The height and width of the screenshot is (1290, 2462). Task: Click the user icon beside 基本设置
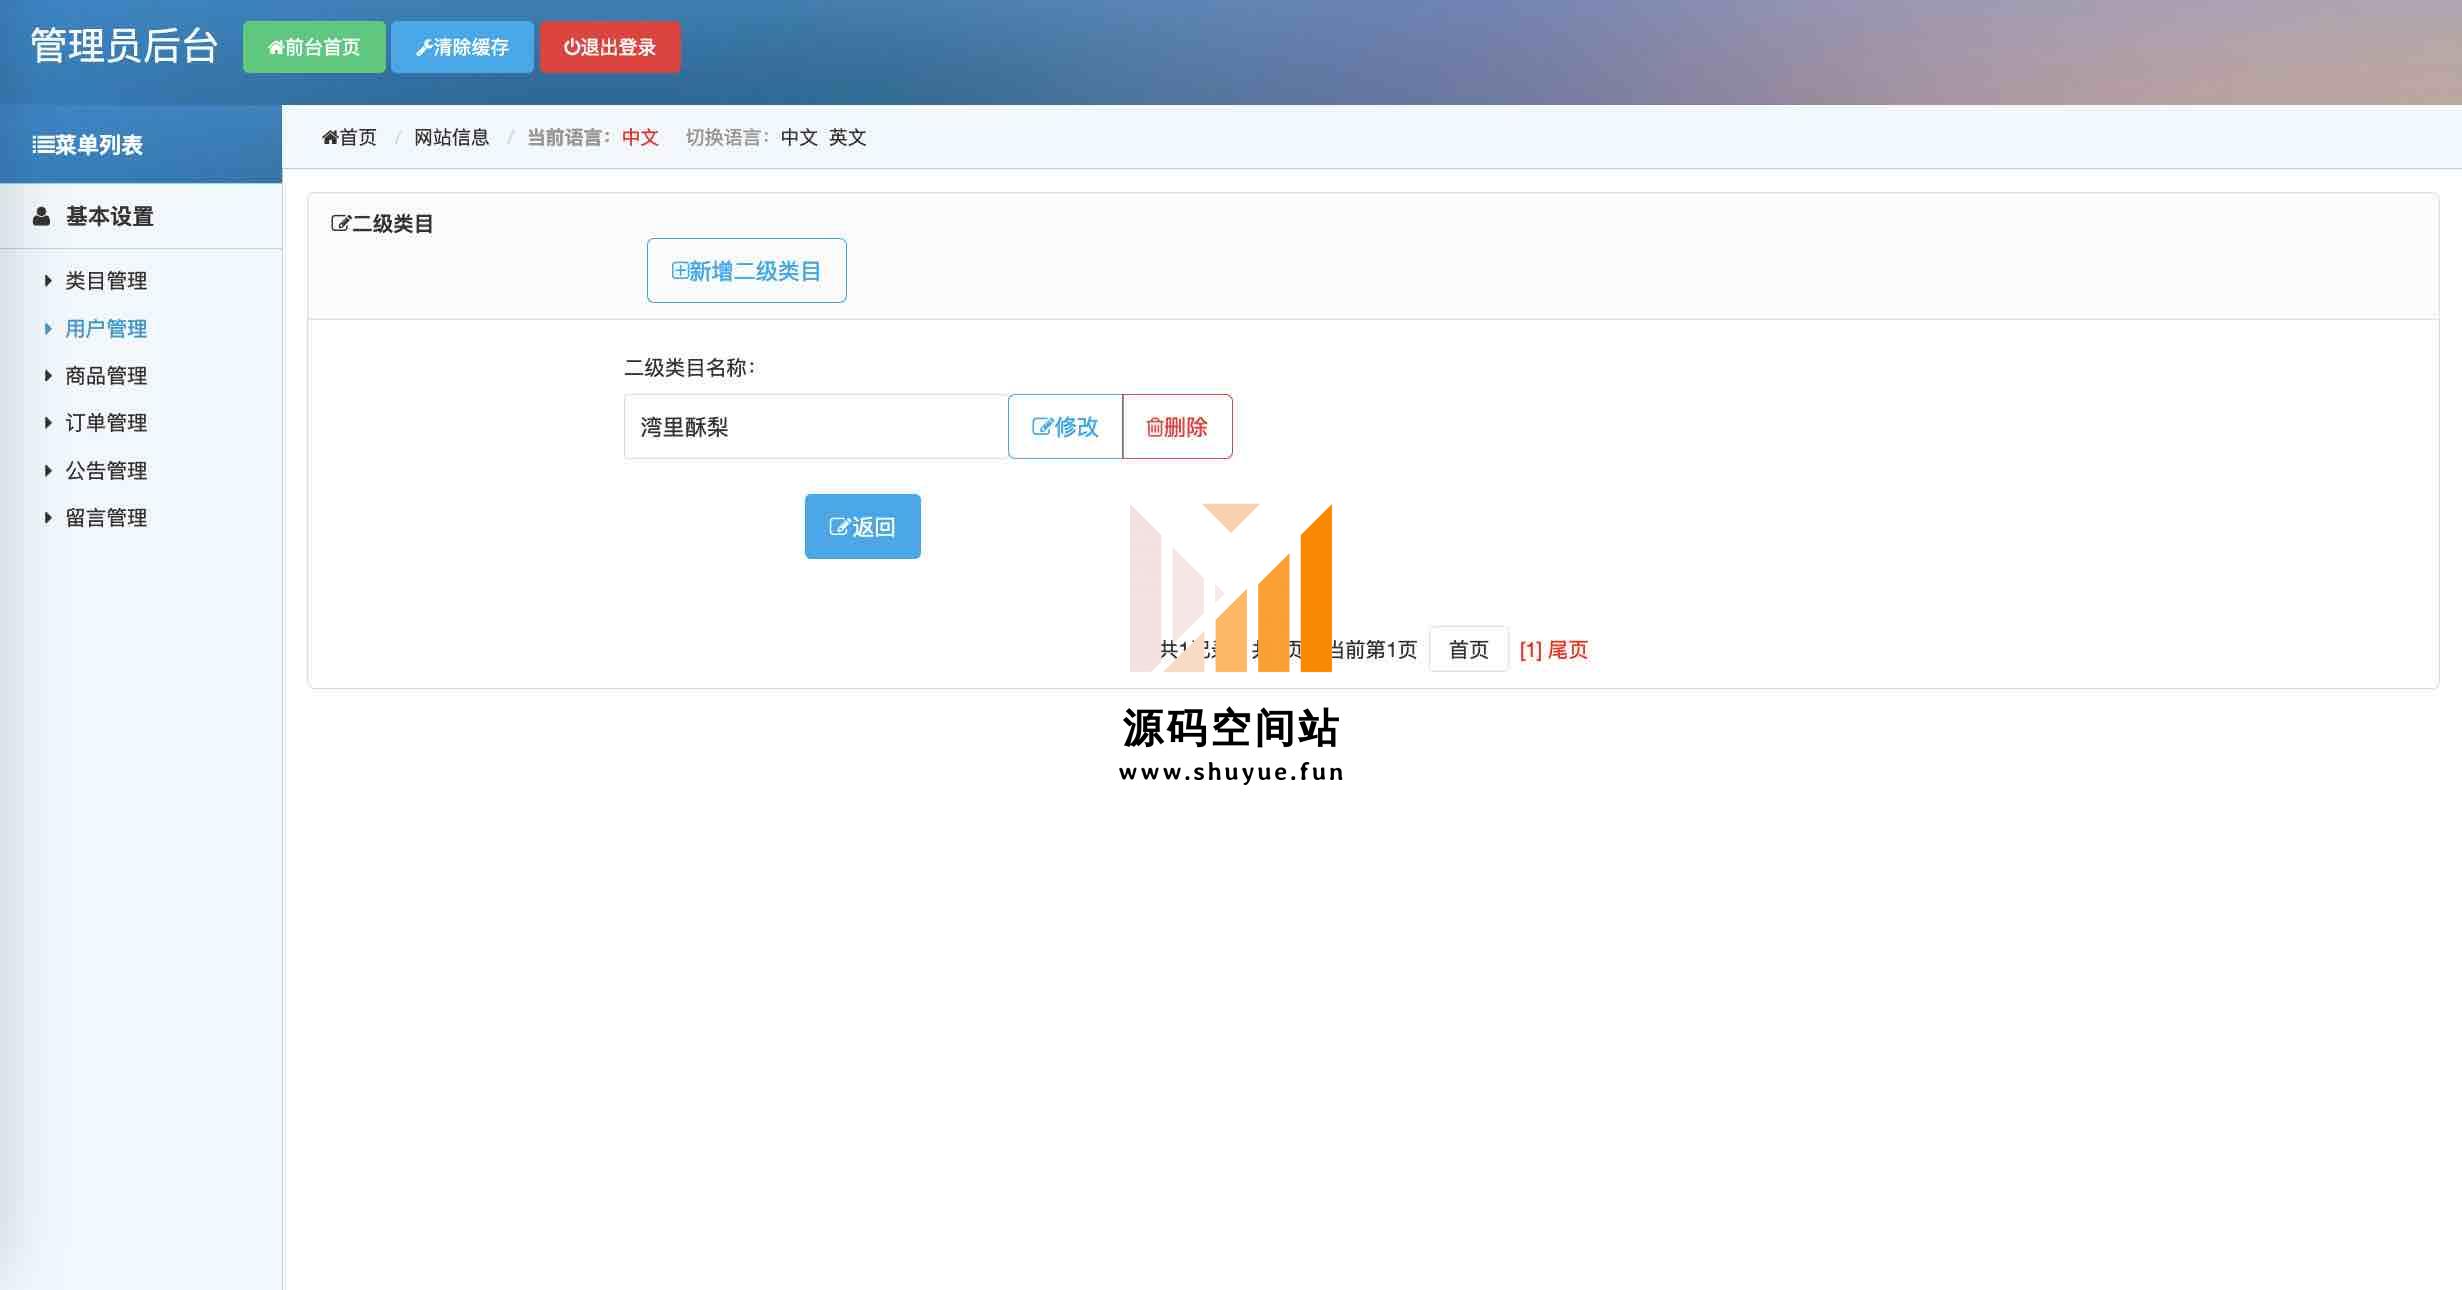click(x=41, y=216)
